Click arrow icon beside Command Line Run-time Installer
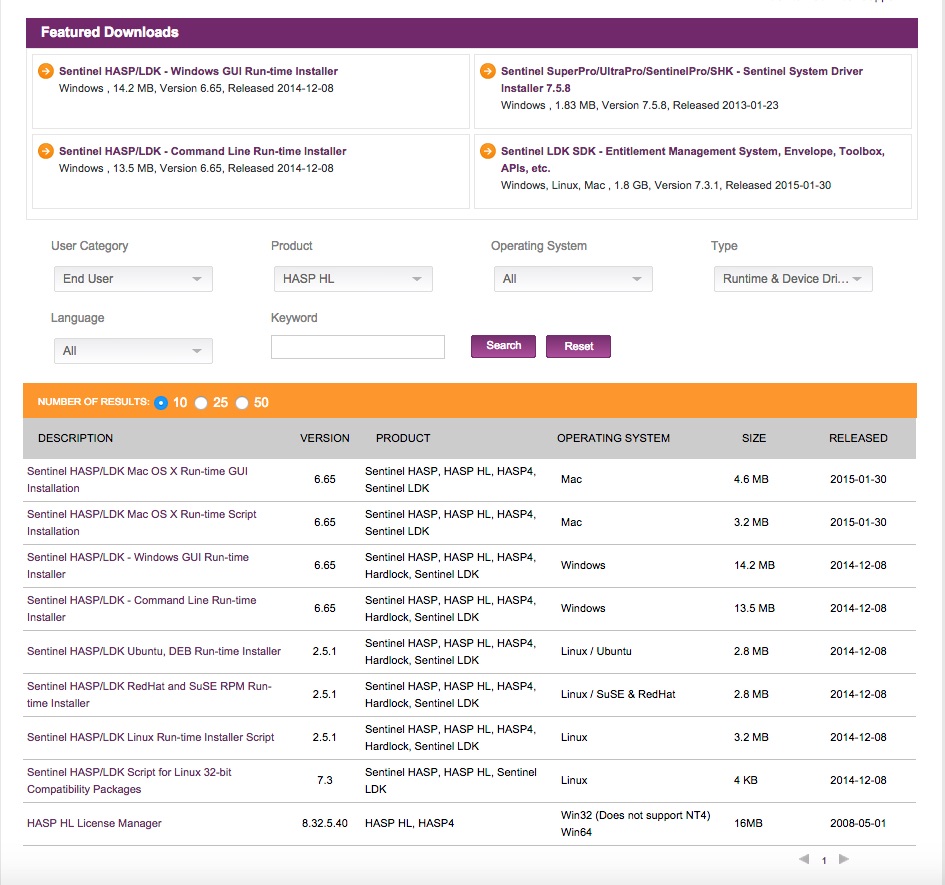Viewport: 945px width, 885px height. 45,151
